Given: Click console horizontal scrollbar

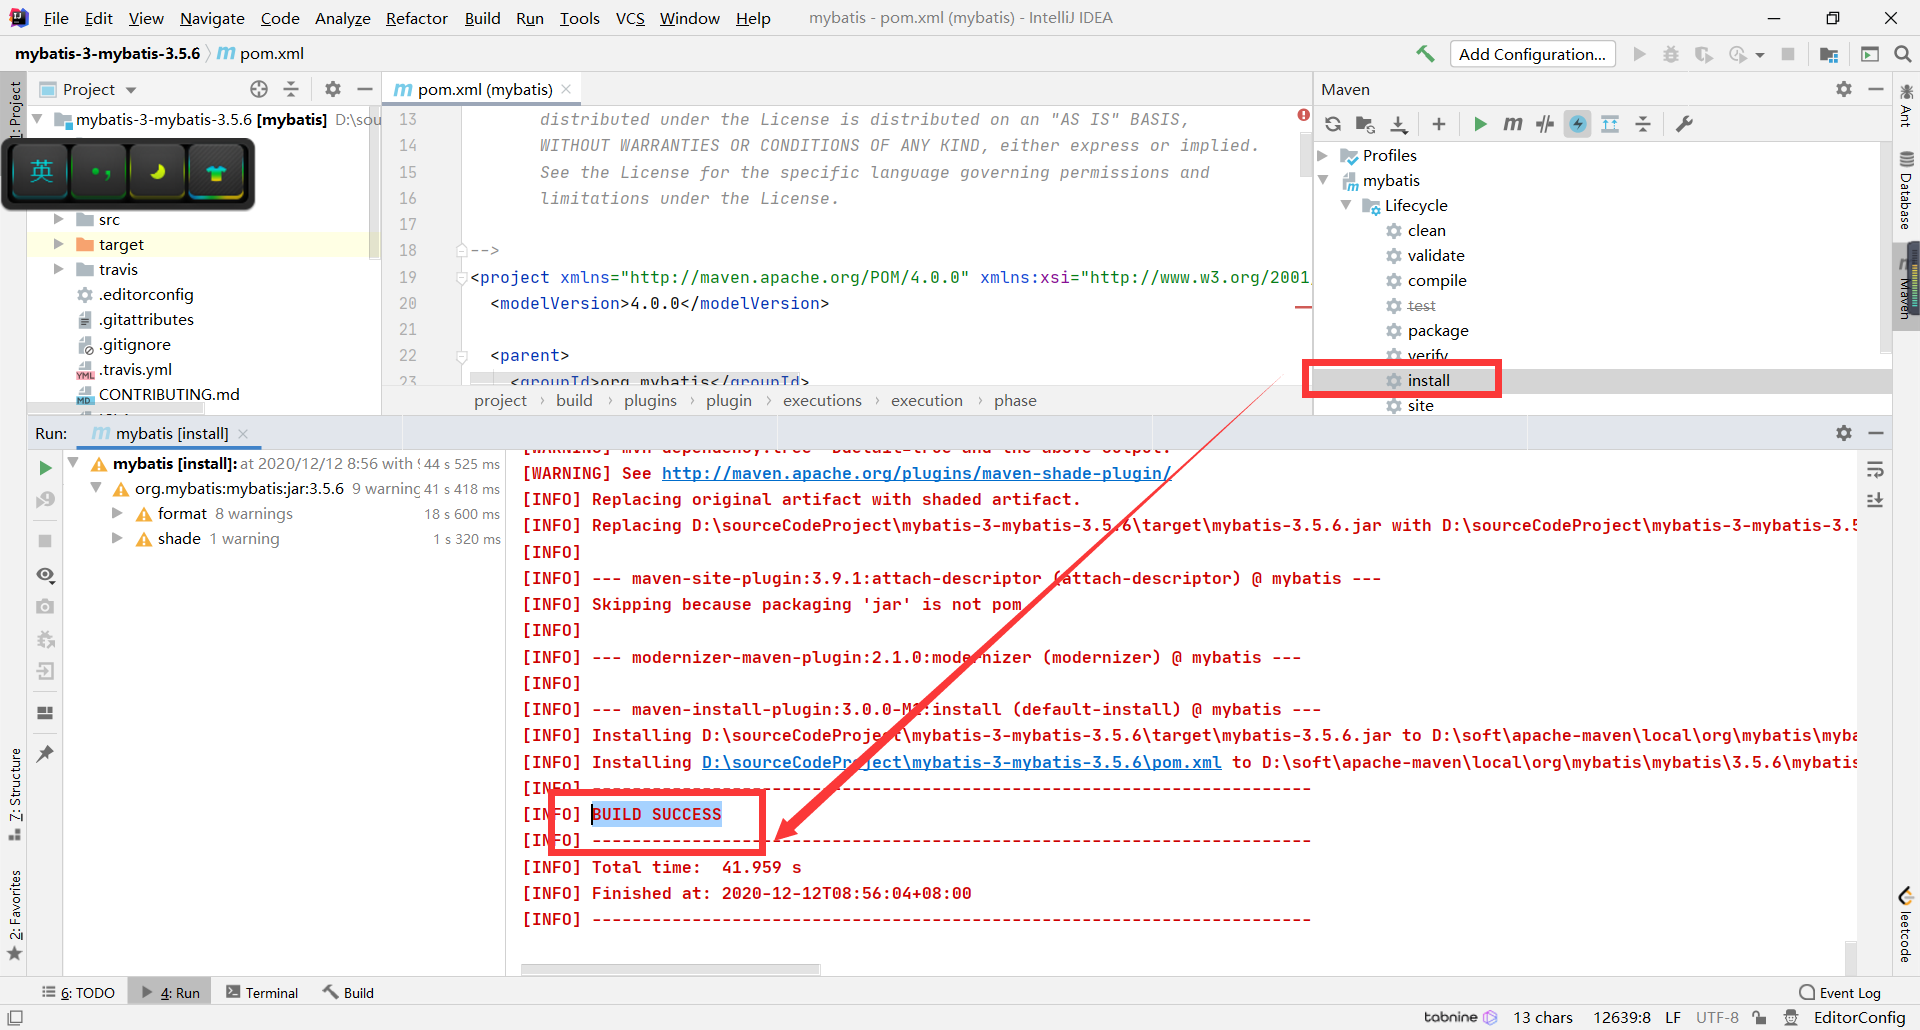Looking at the screenshot, I should pos(670,969).
